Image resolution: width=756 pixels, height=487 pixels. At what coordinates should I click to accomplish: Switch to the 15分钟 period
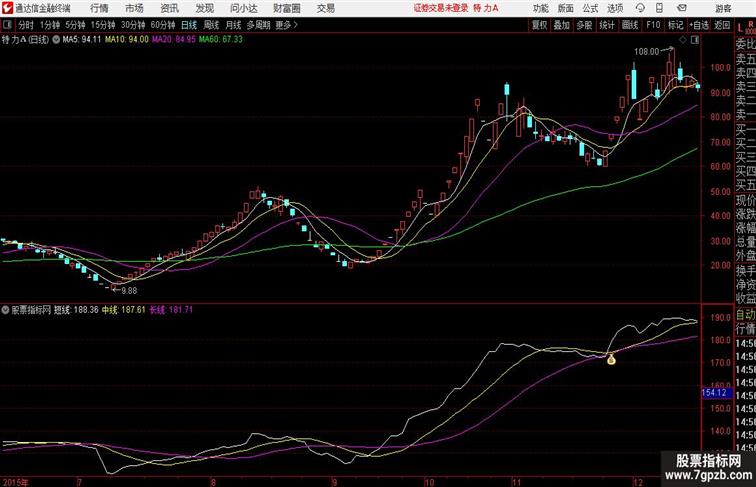point(103,25)
